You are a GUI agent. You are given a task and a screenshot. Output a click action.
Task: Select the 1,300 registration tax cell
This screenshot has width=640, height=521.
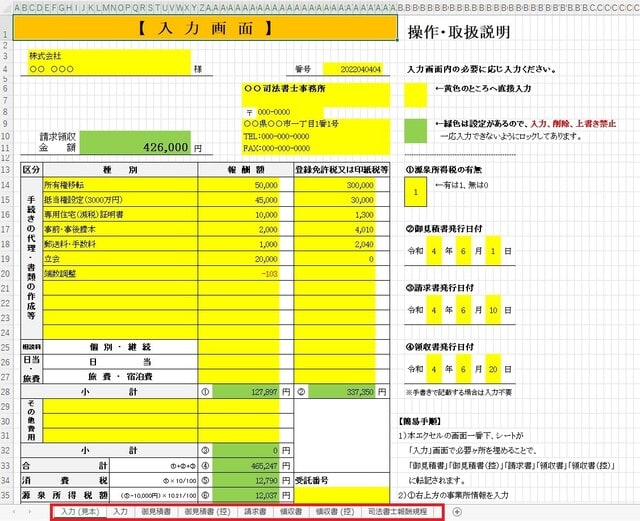(x=335, y=214)
